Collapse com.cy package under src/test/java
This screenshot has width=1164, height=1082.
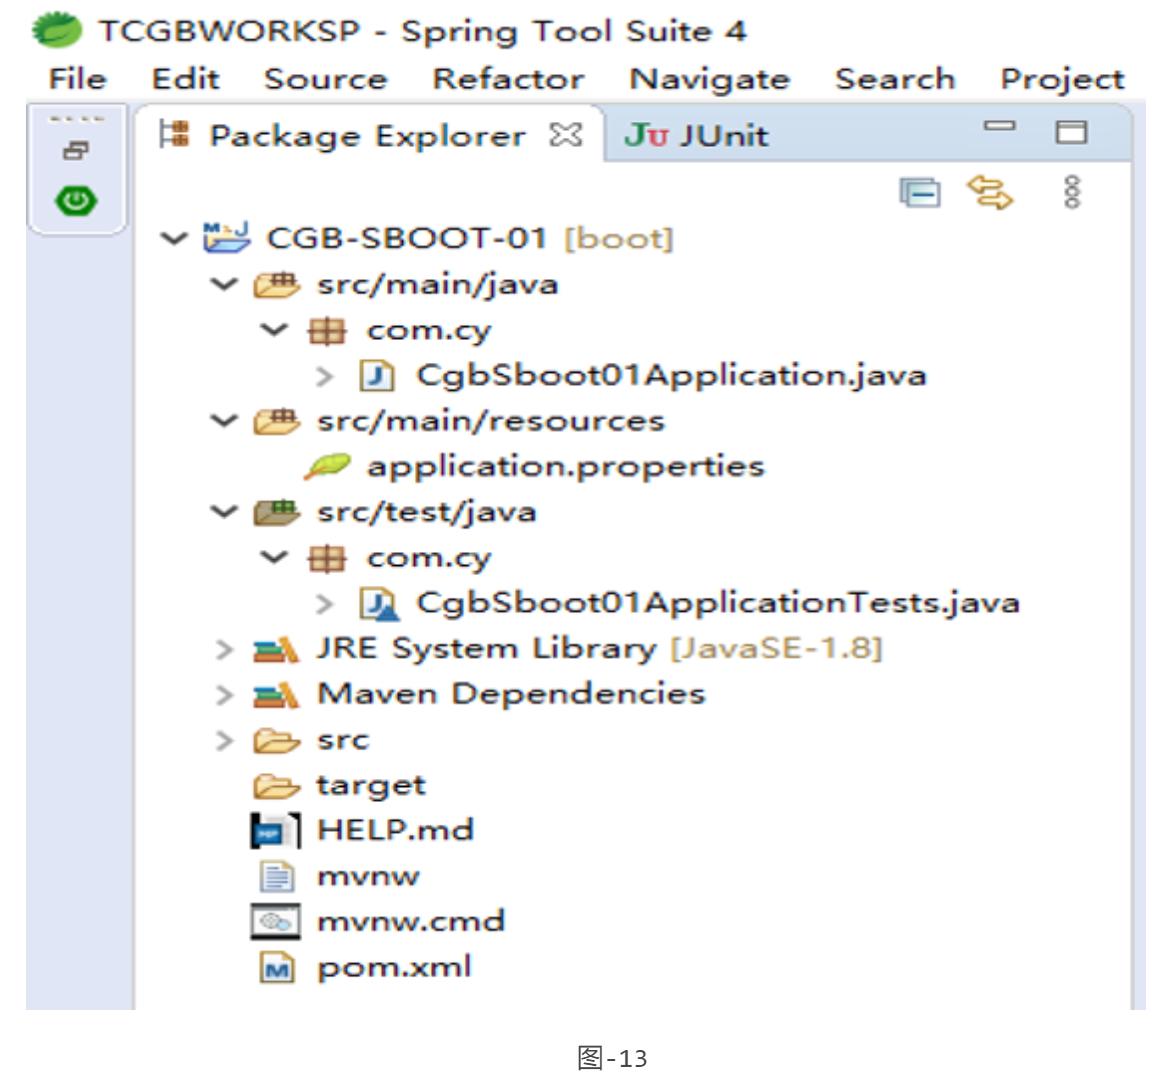pos(274,557)
